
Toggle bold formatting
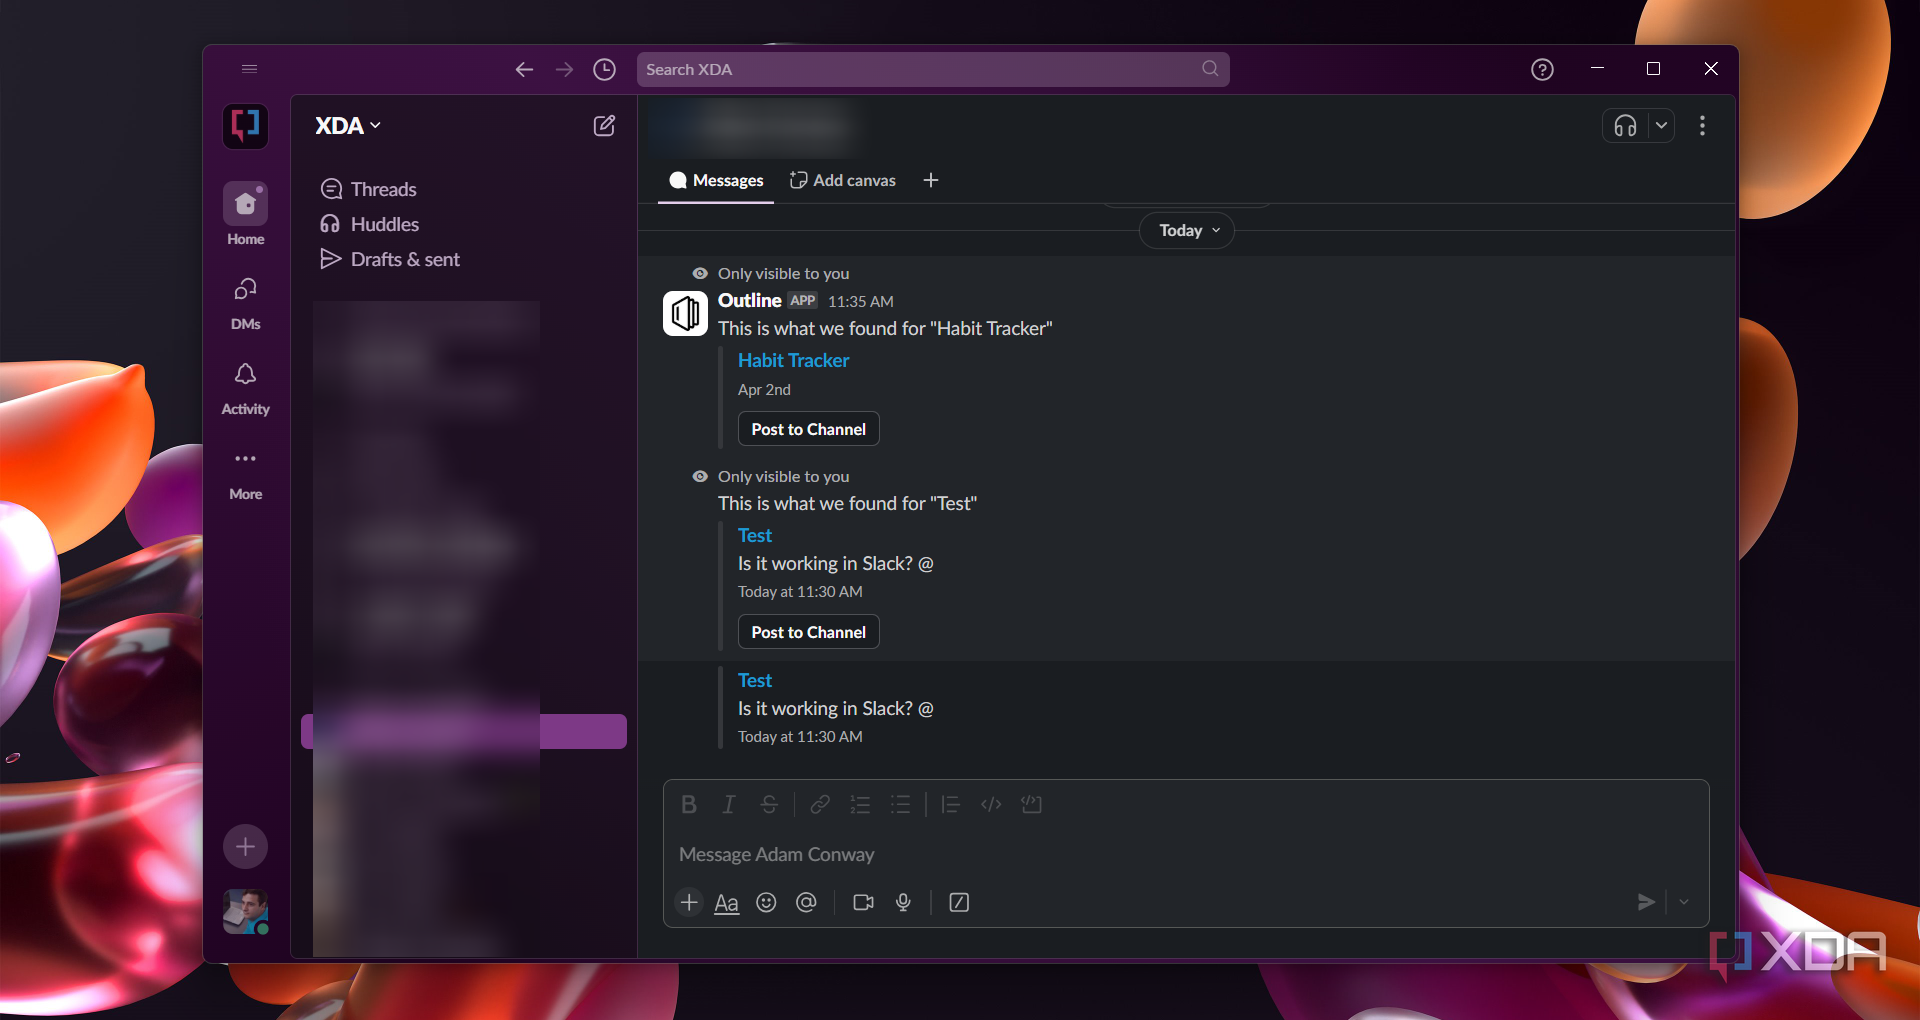689,804
